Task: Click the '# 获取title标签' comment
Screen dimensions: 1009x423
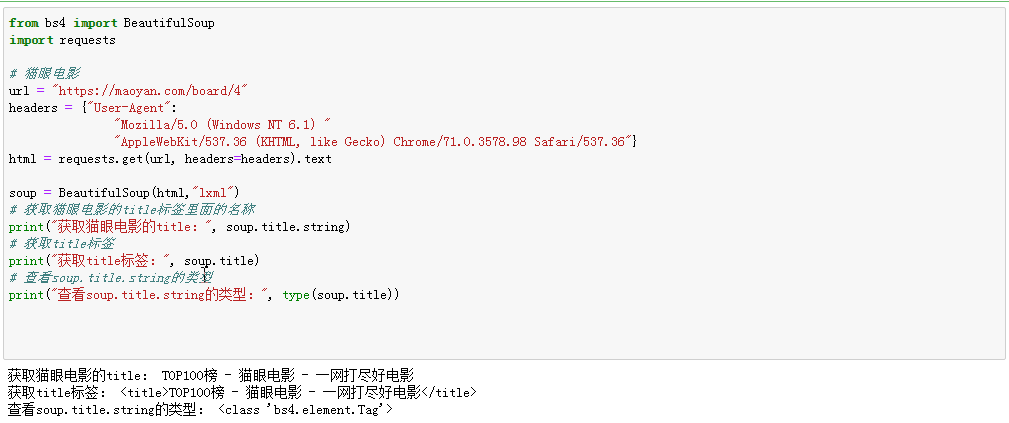Action: (61, 243)
